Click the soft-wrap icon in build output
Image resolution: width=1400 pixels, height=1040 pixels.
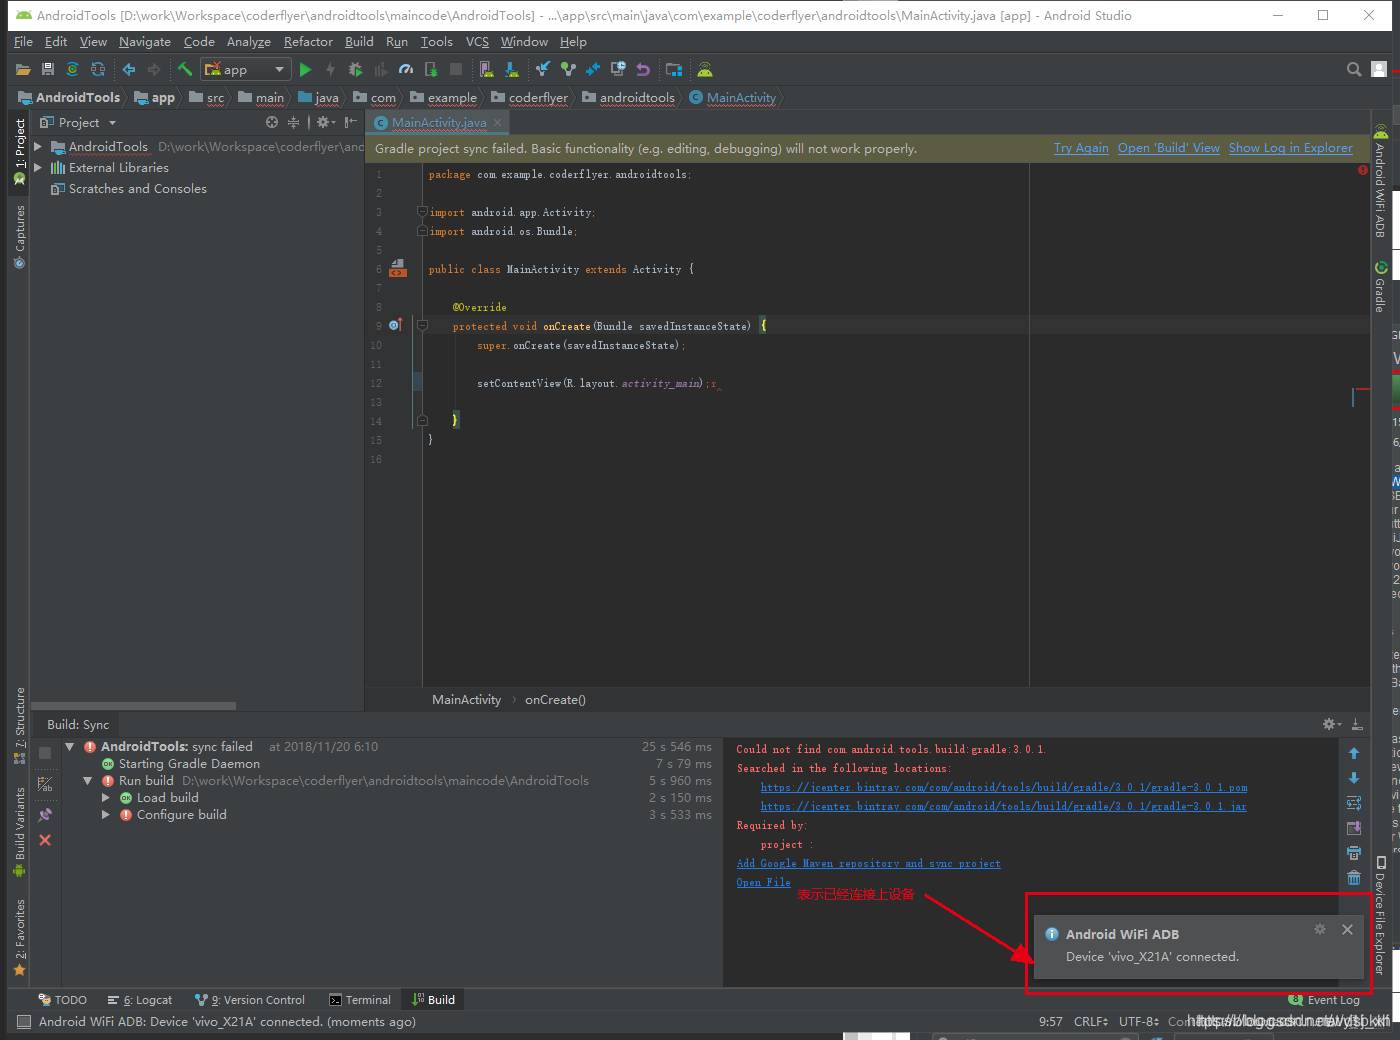[x=1354, y=803]
